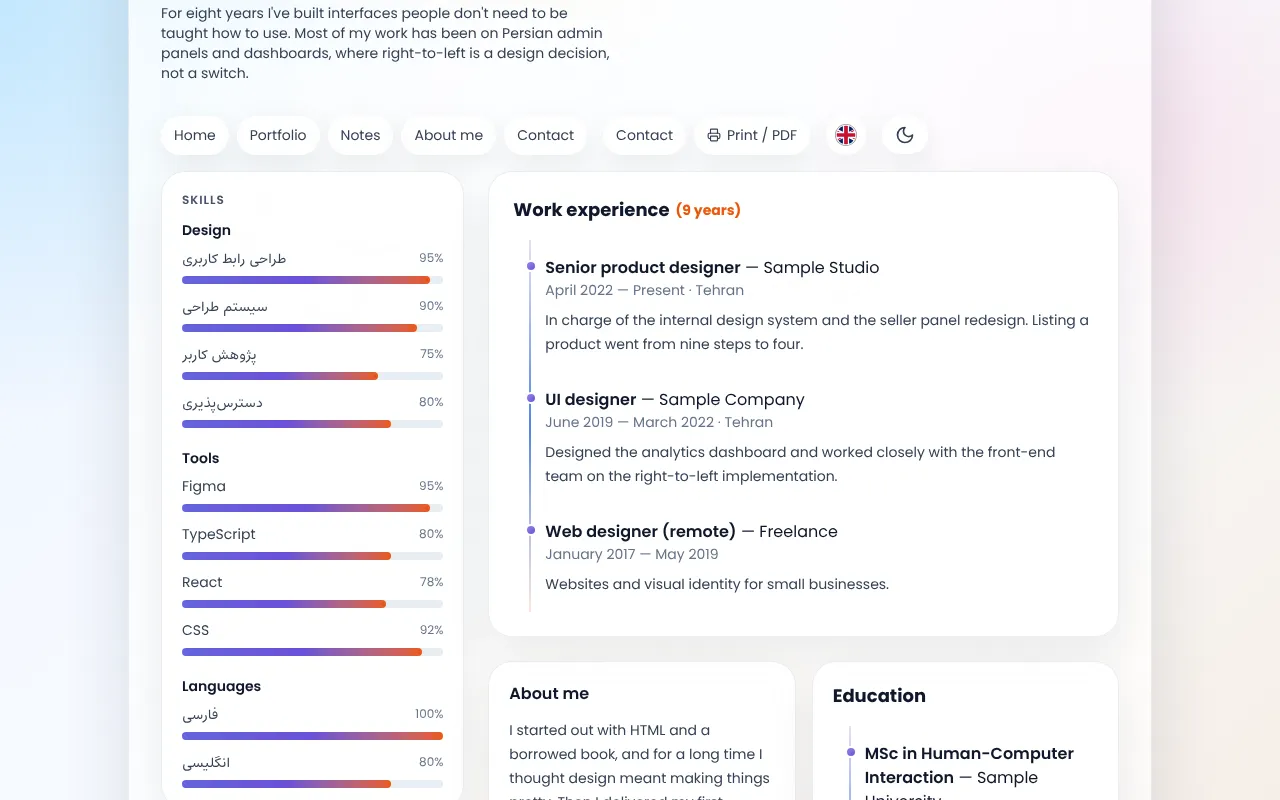
Task: Click the first Contact nav button
Action: point(546,135)
